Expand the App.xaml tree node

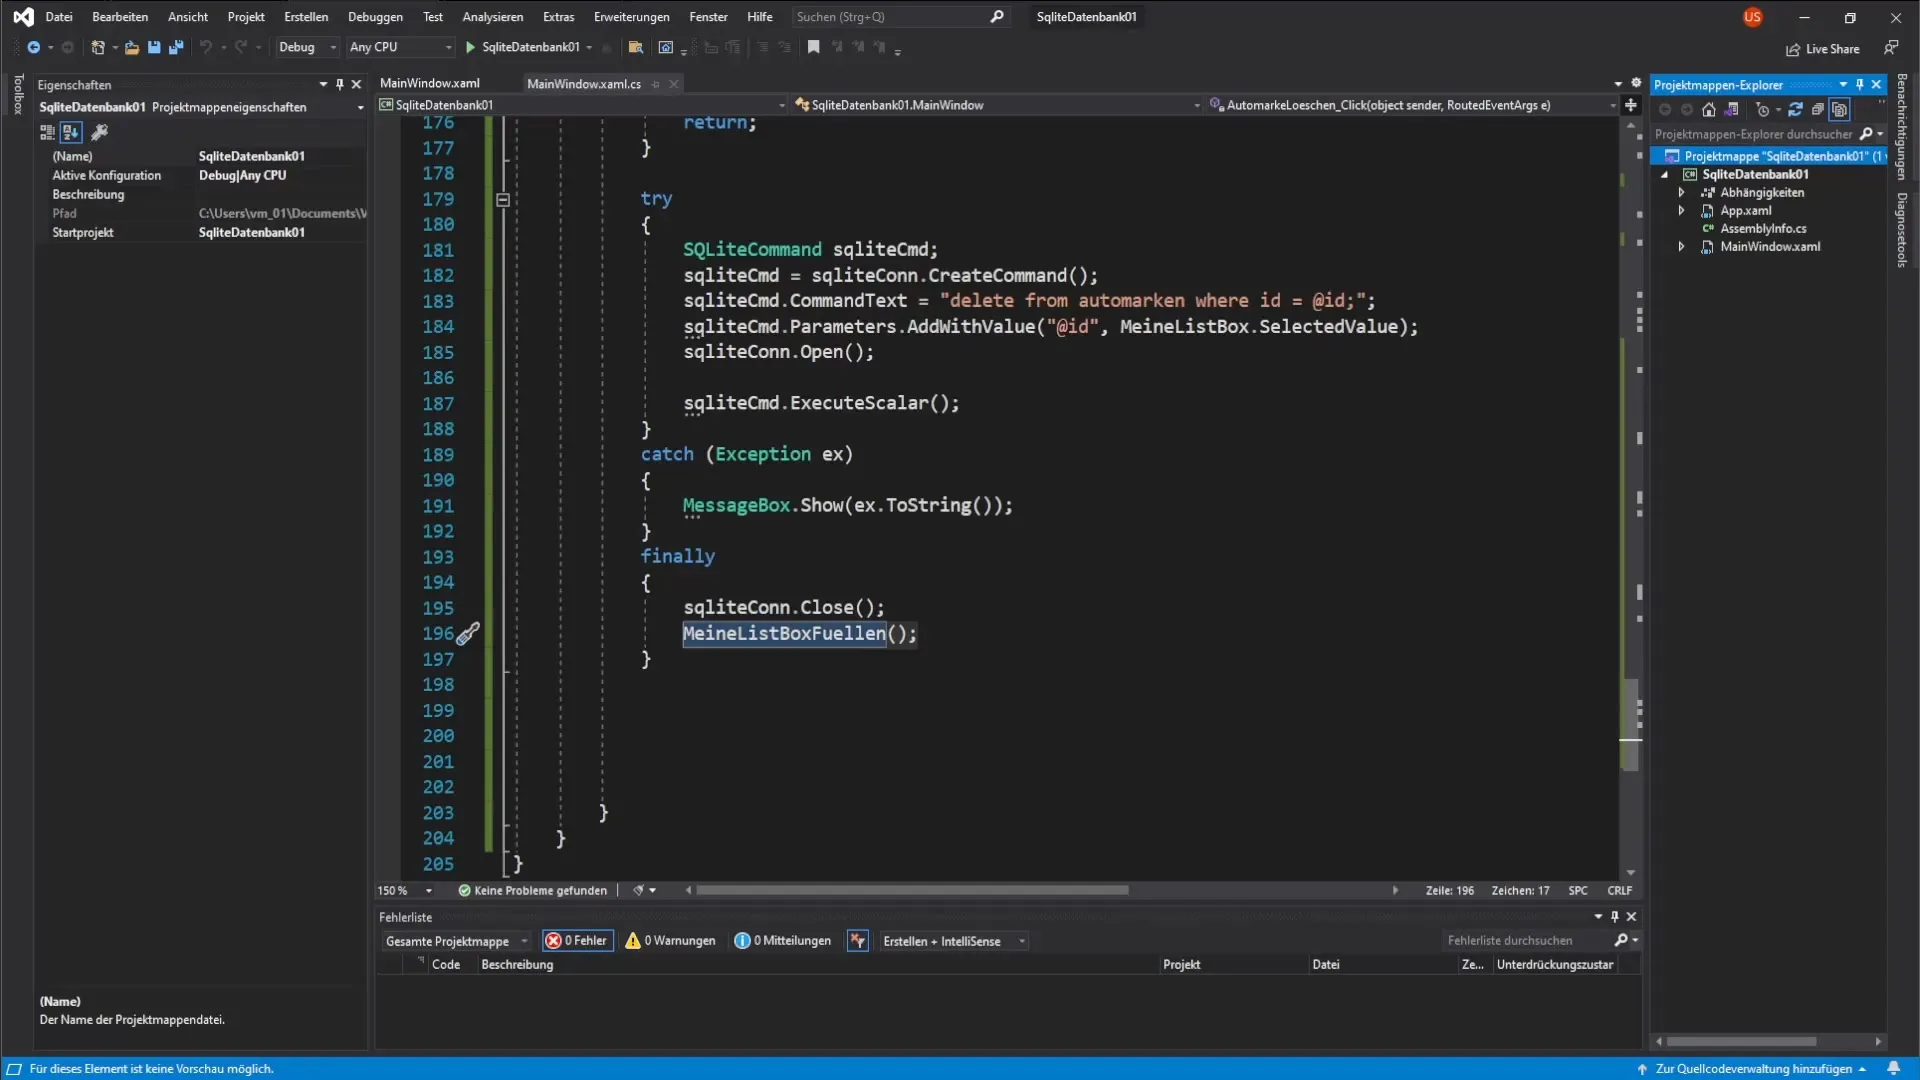click(x=1681, y=211)
